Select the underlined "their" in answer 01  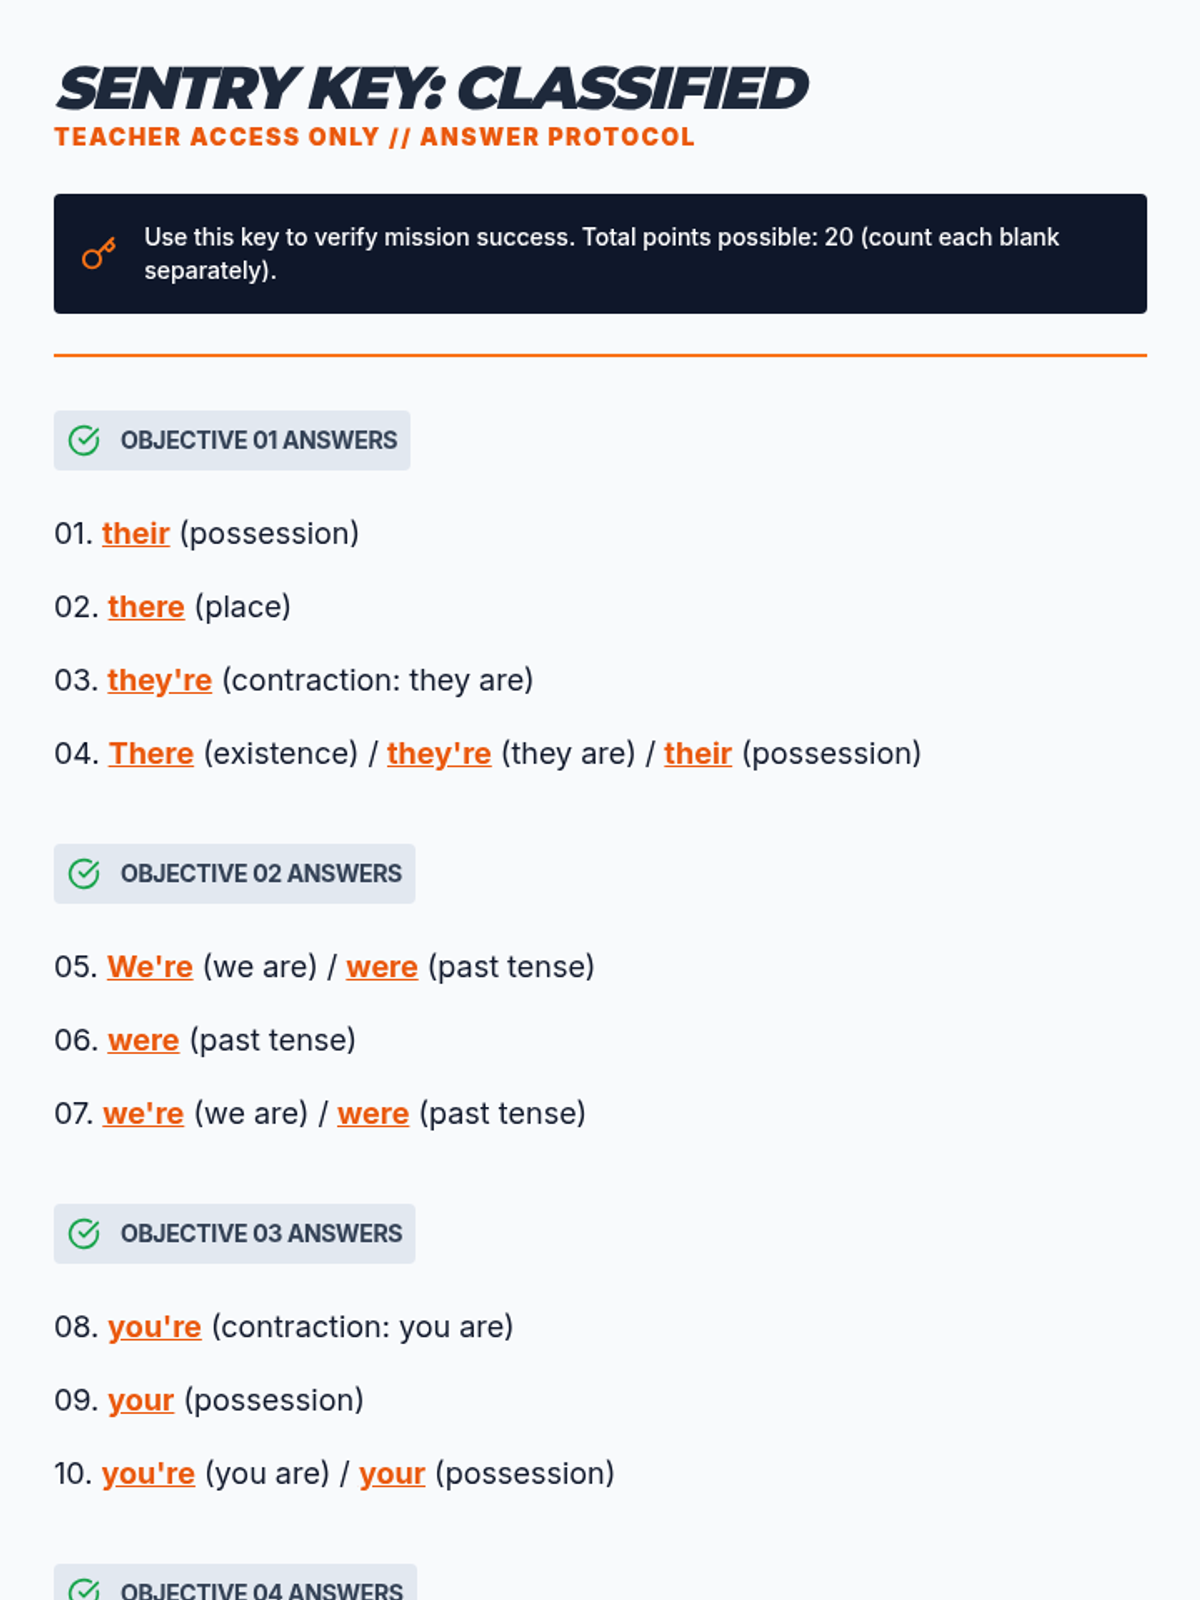(x=136, y=534)
